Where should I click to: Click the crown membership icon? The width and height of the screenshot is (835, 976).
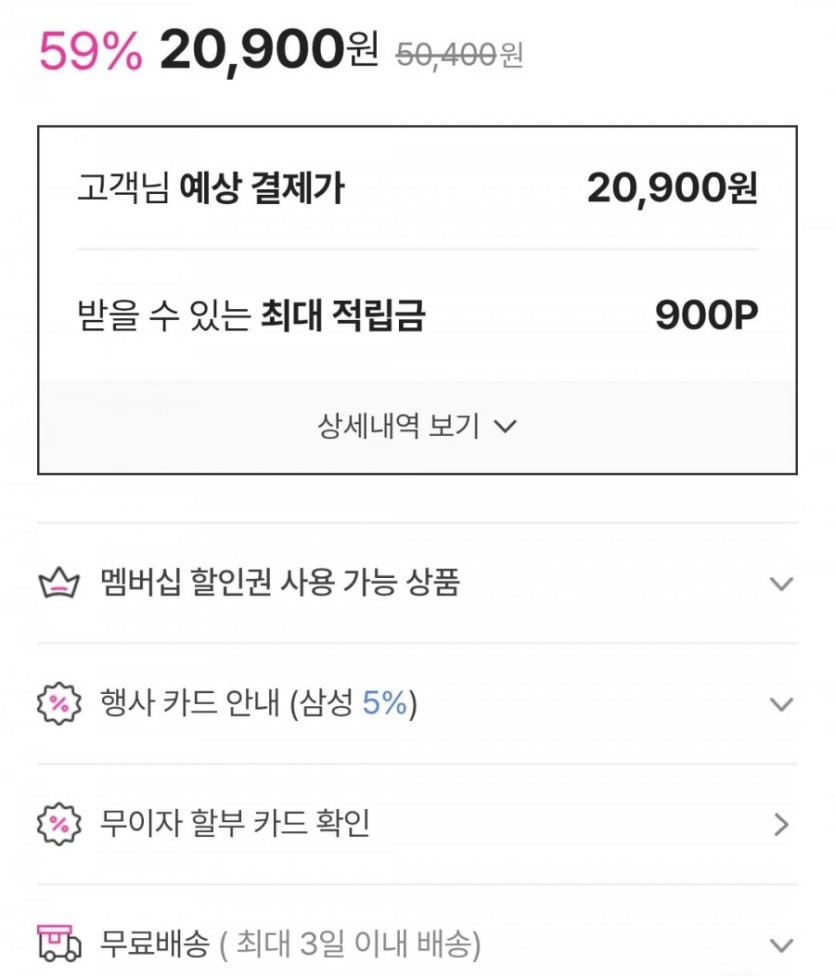(x=58, y=583)
